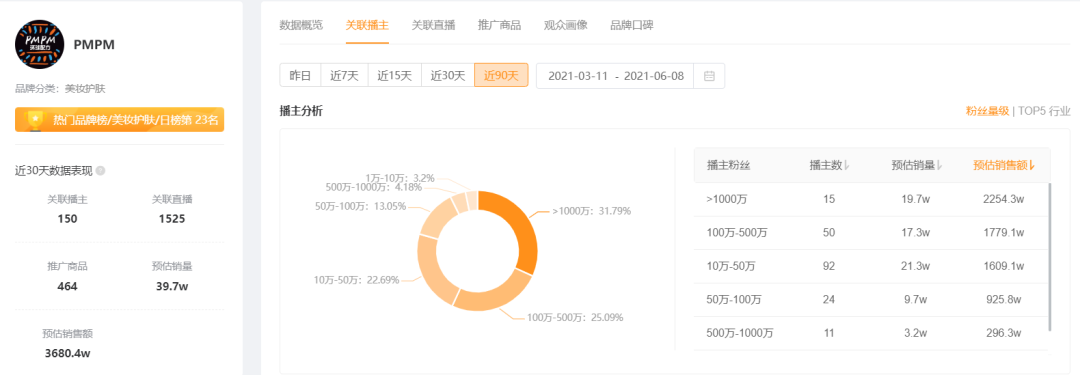Click the 预估销售额 value 3680.4w

click(x=68, y=354)
